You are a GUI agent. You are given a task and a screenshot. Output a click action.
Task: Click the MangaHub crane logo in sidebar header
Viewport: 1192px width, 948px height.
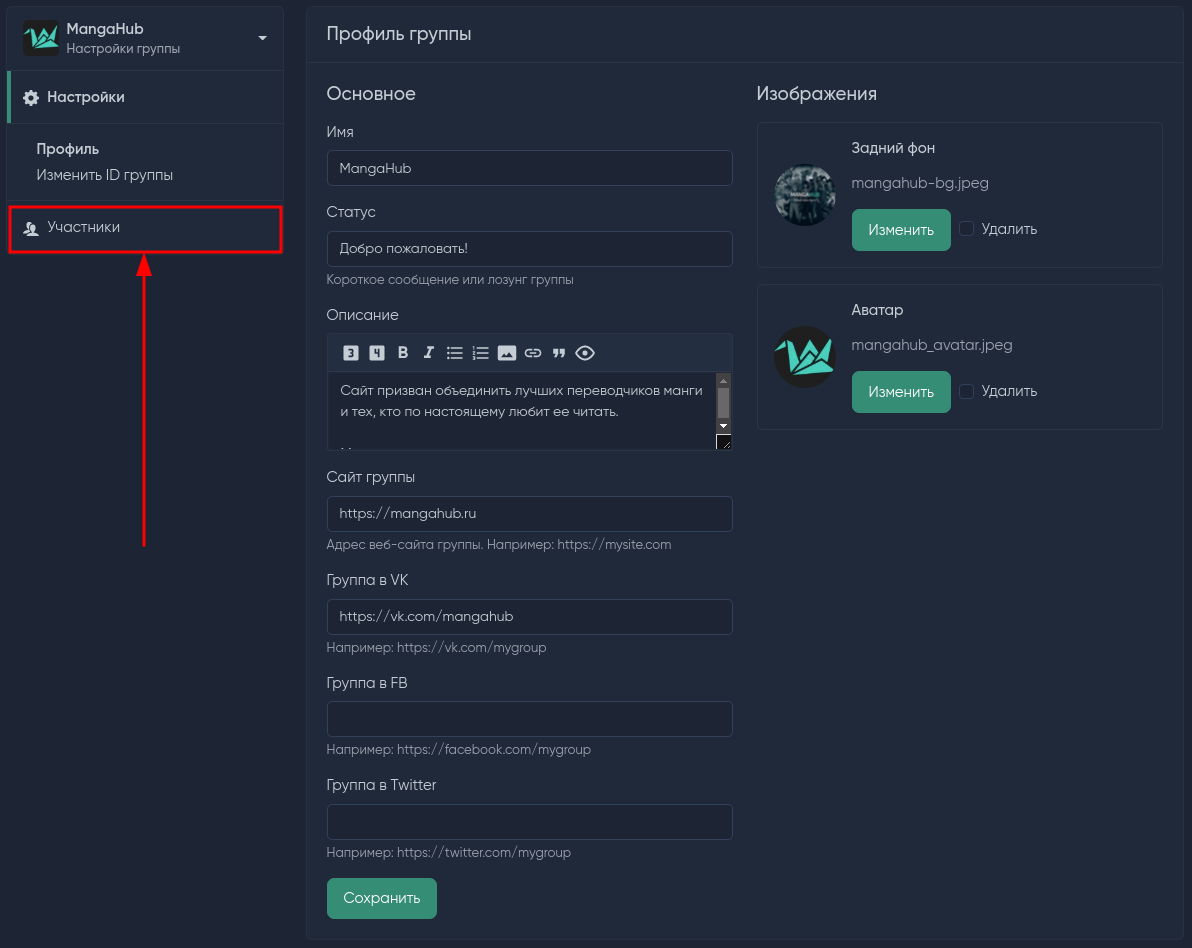point(40,37)
